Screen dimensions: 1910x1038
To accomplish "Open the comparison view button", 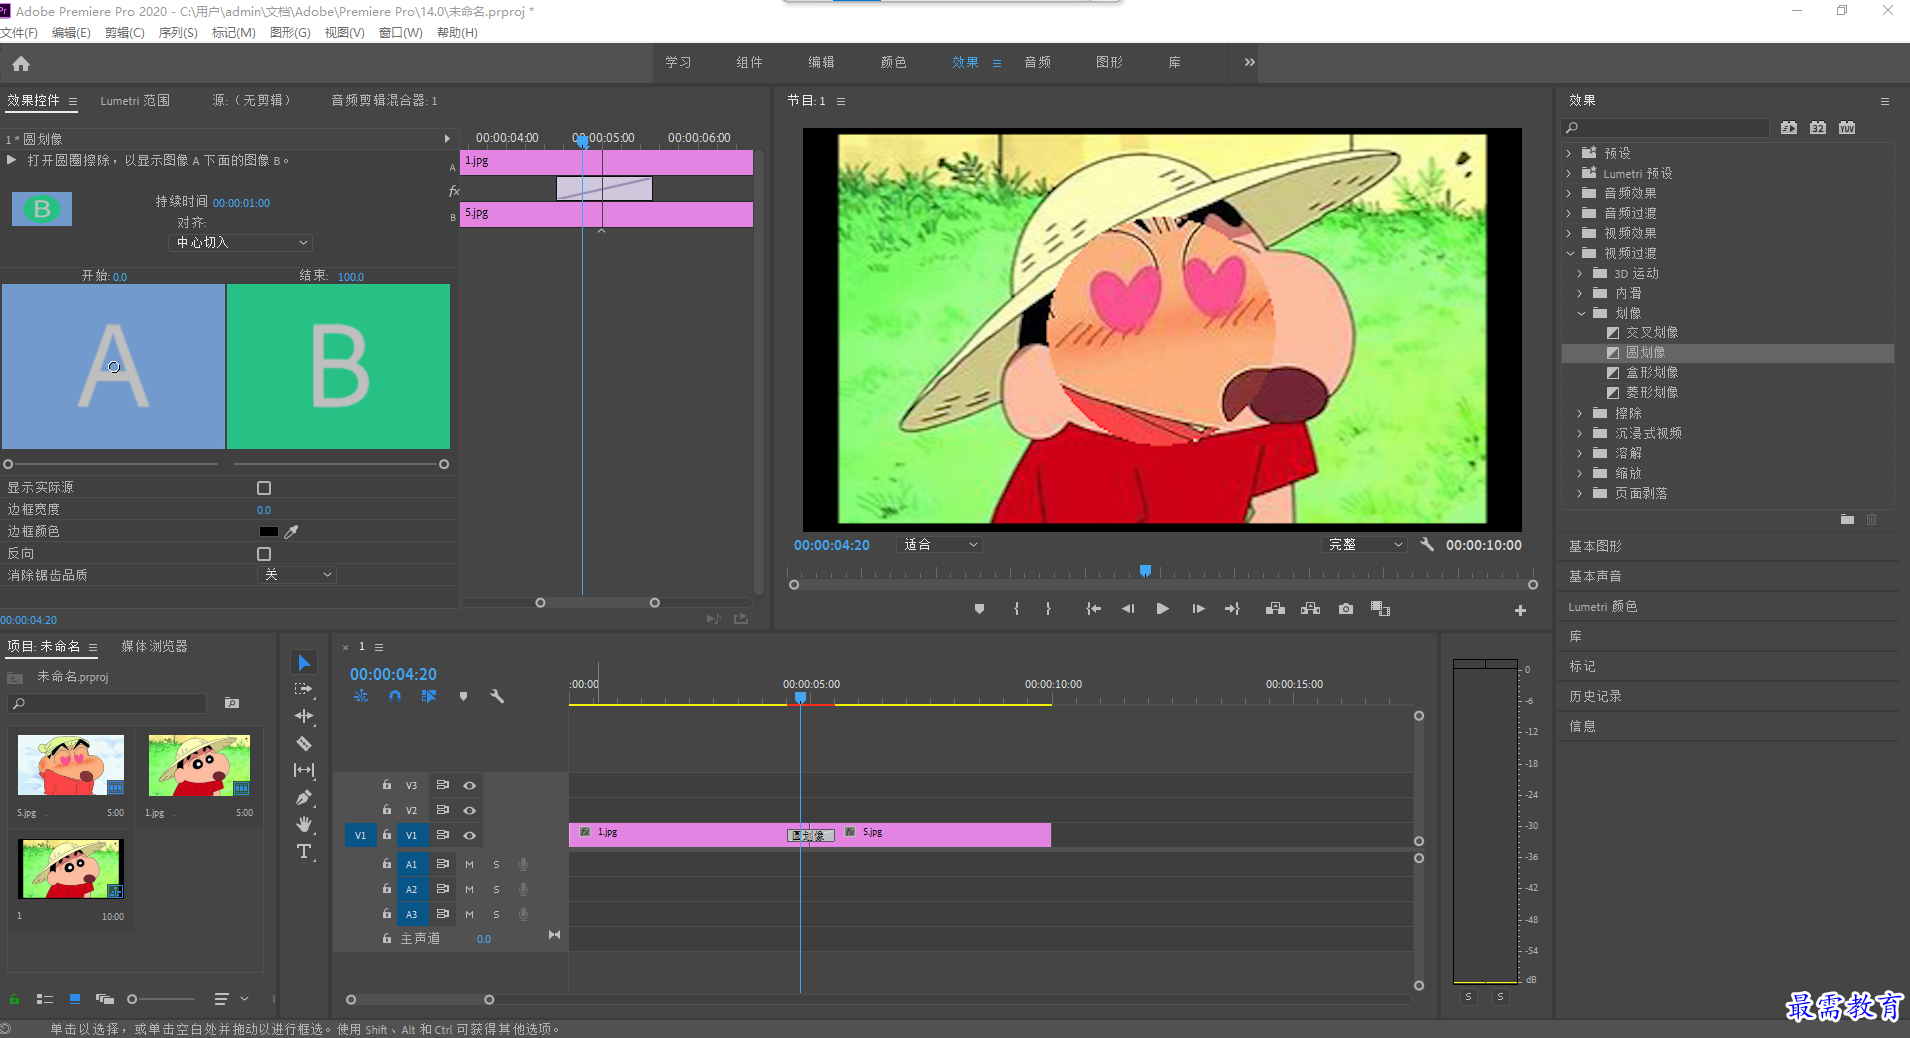I will point(1380,608).
